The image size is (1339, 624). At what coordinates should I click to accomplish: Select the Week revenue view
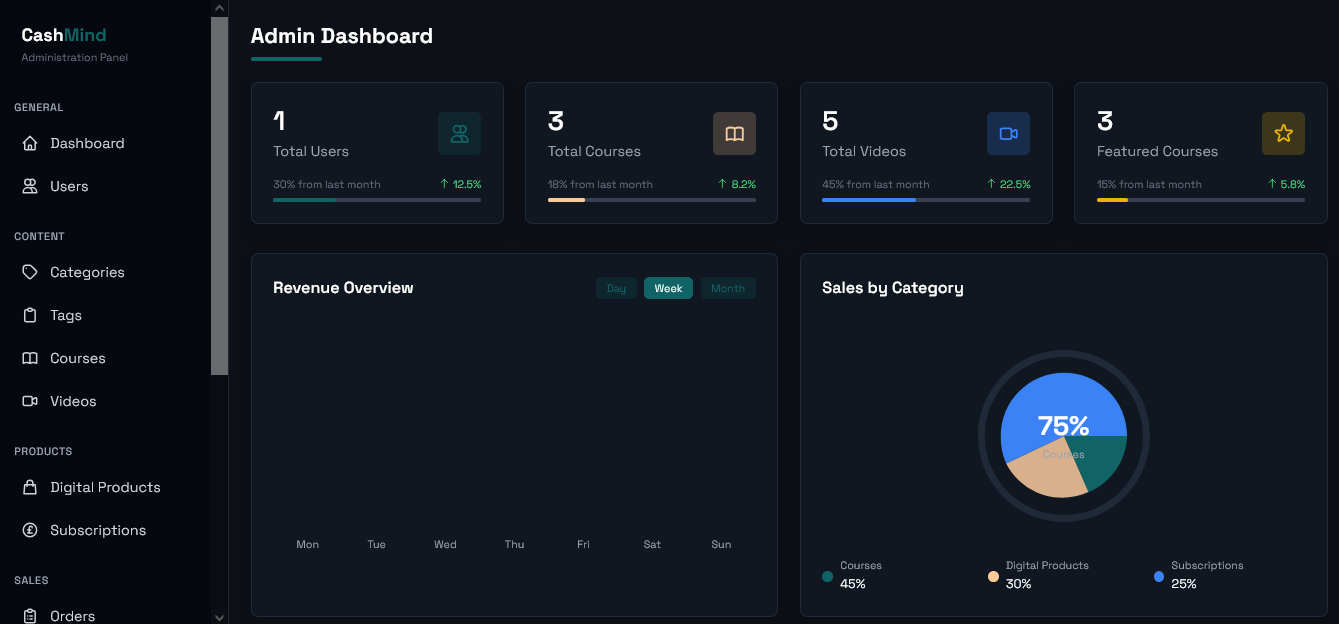pos(668,288)
